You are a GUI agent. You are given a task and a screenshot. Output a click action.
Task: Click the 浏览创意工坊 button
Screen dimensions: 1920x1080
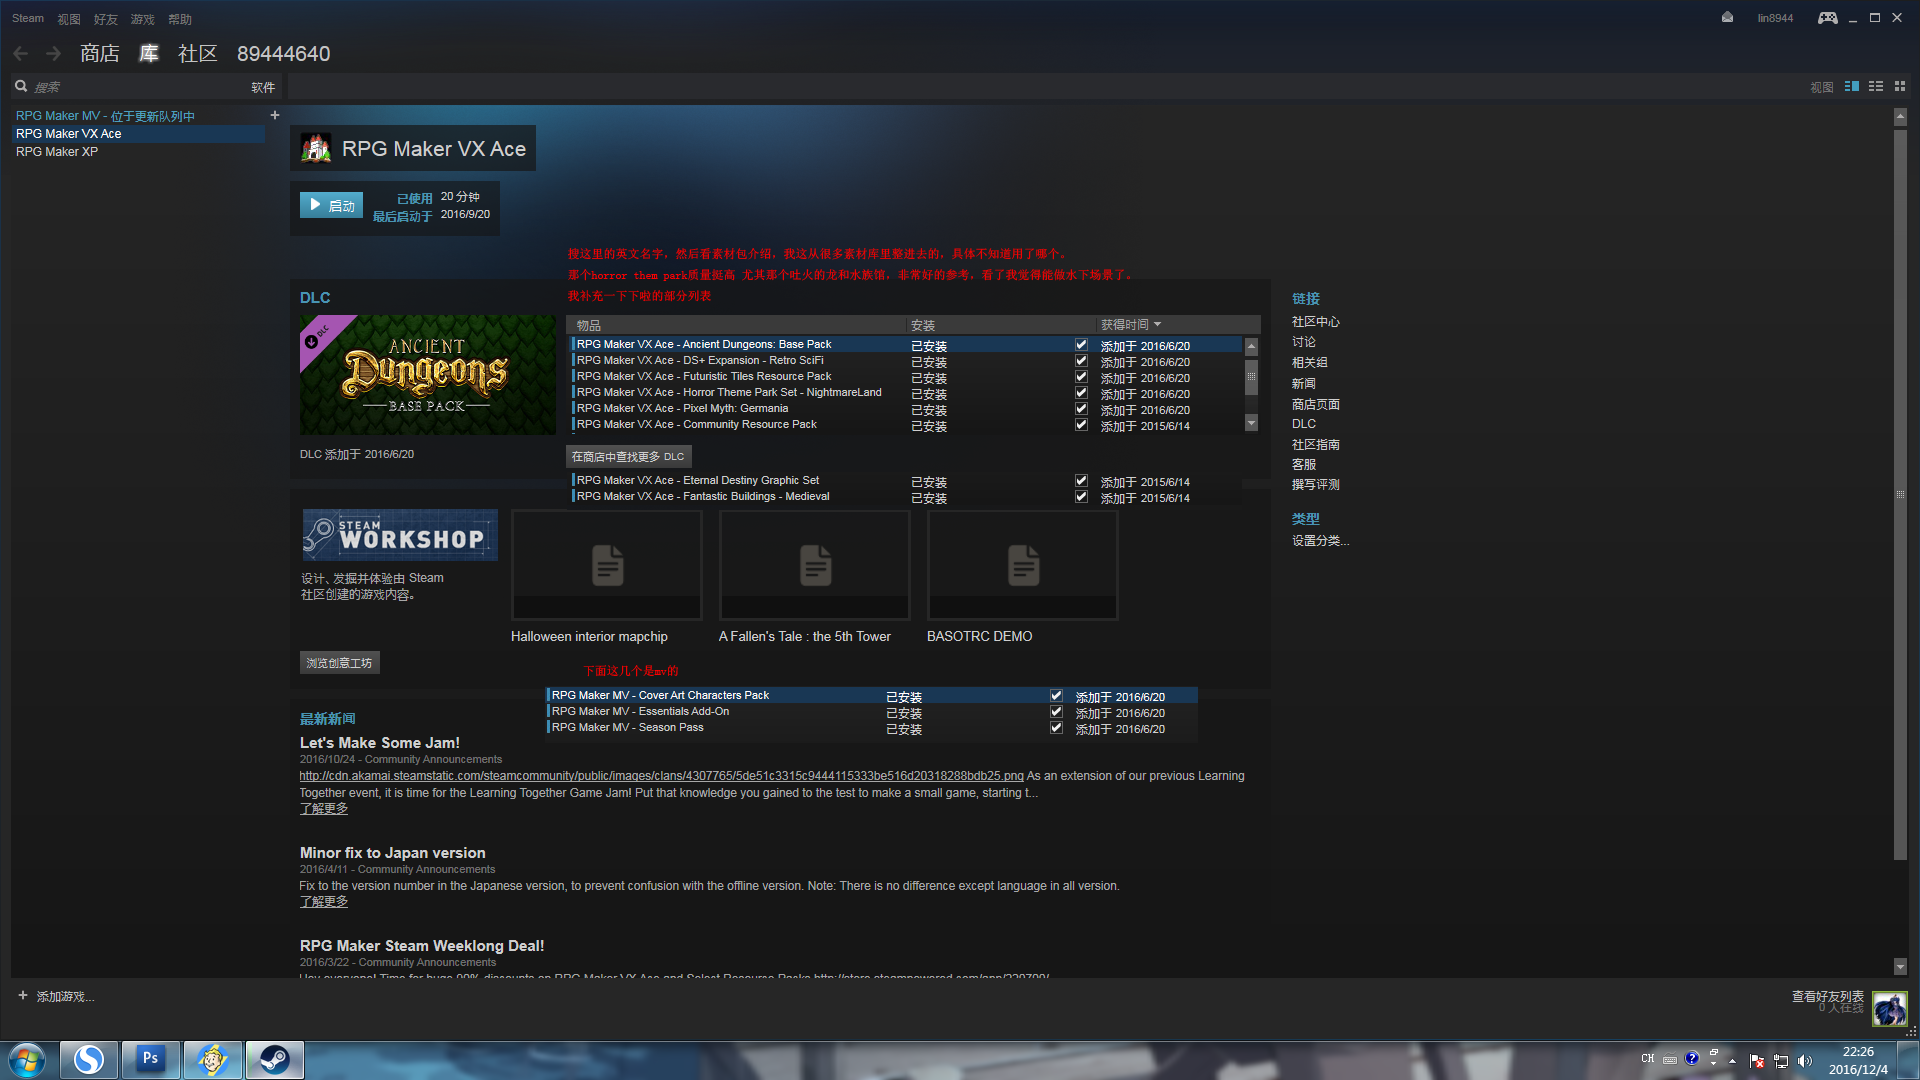339,663
